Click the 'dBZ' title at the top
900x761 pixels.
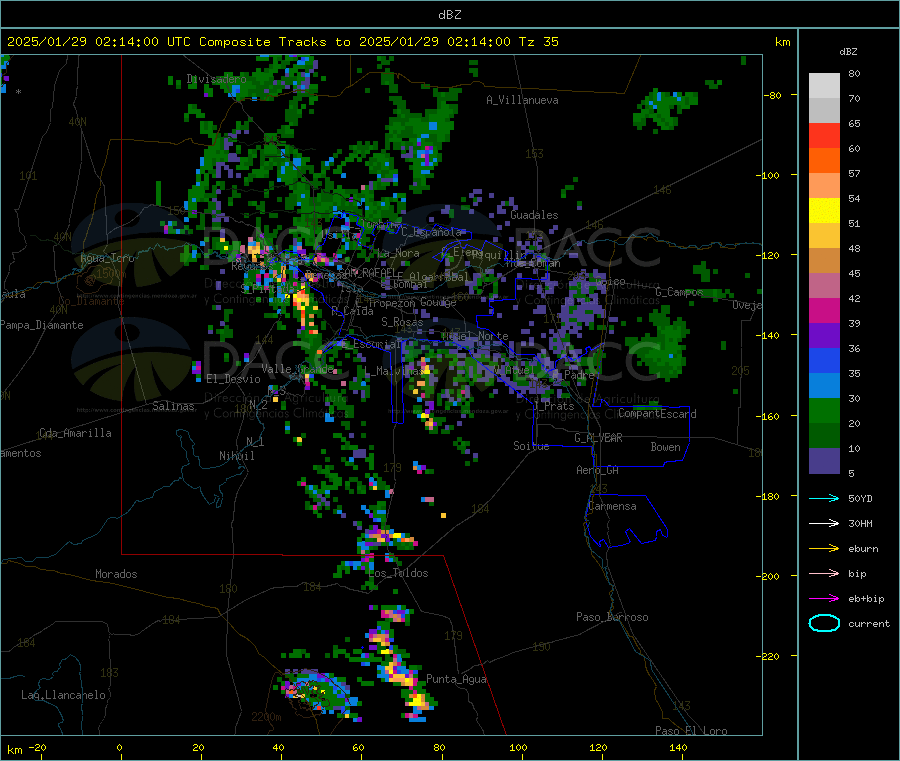[x=449, y=14]
